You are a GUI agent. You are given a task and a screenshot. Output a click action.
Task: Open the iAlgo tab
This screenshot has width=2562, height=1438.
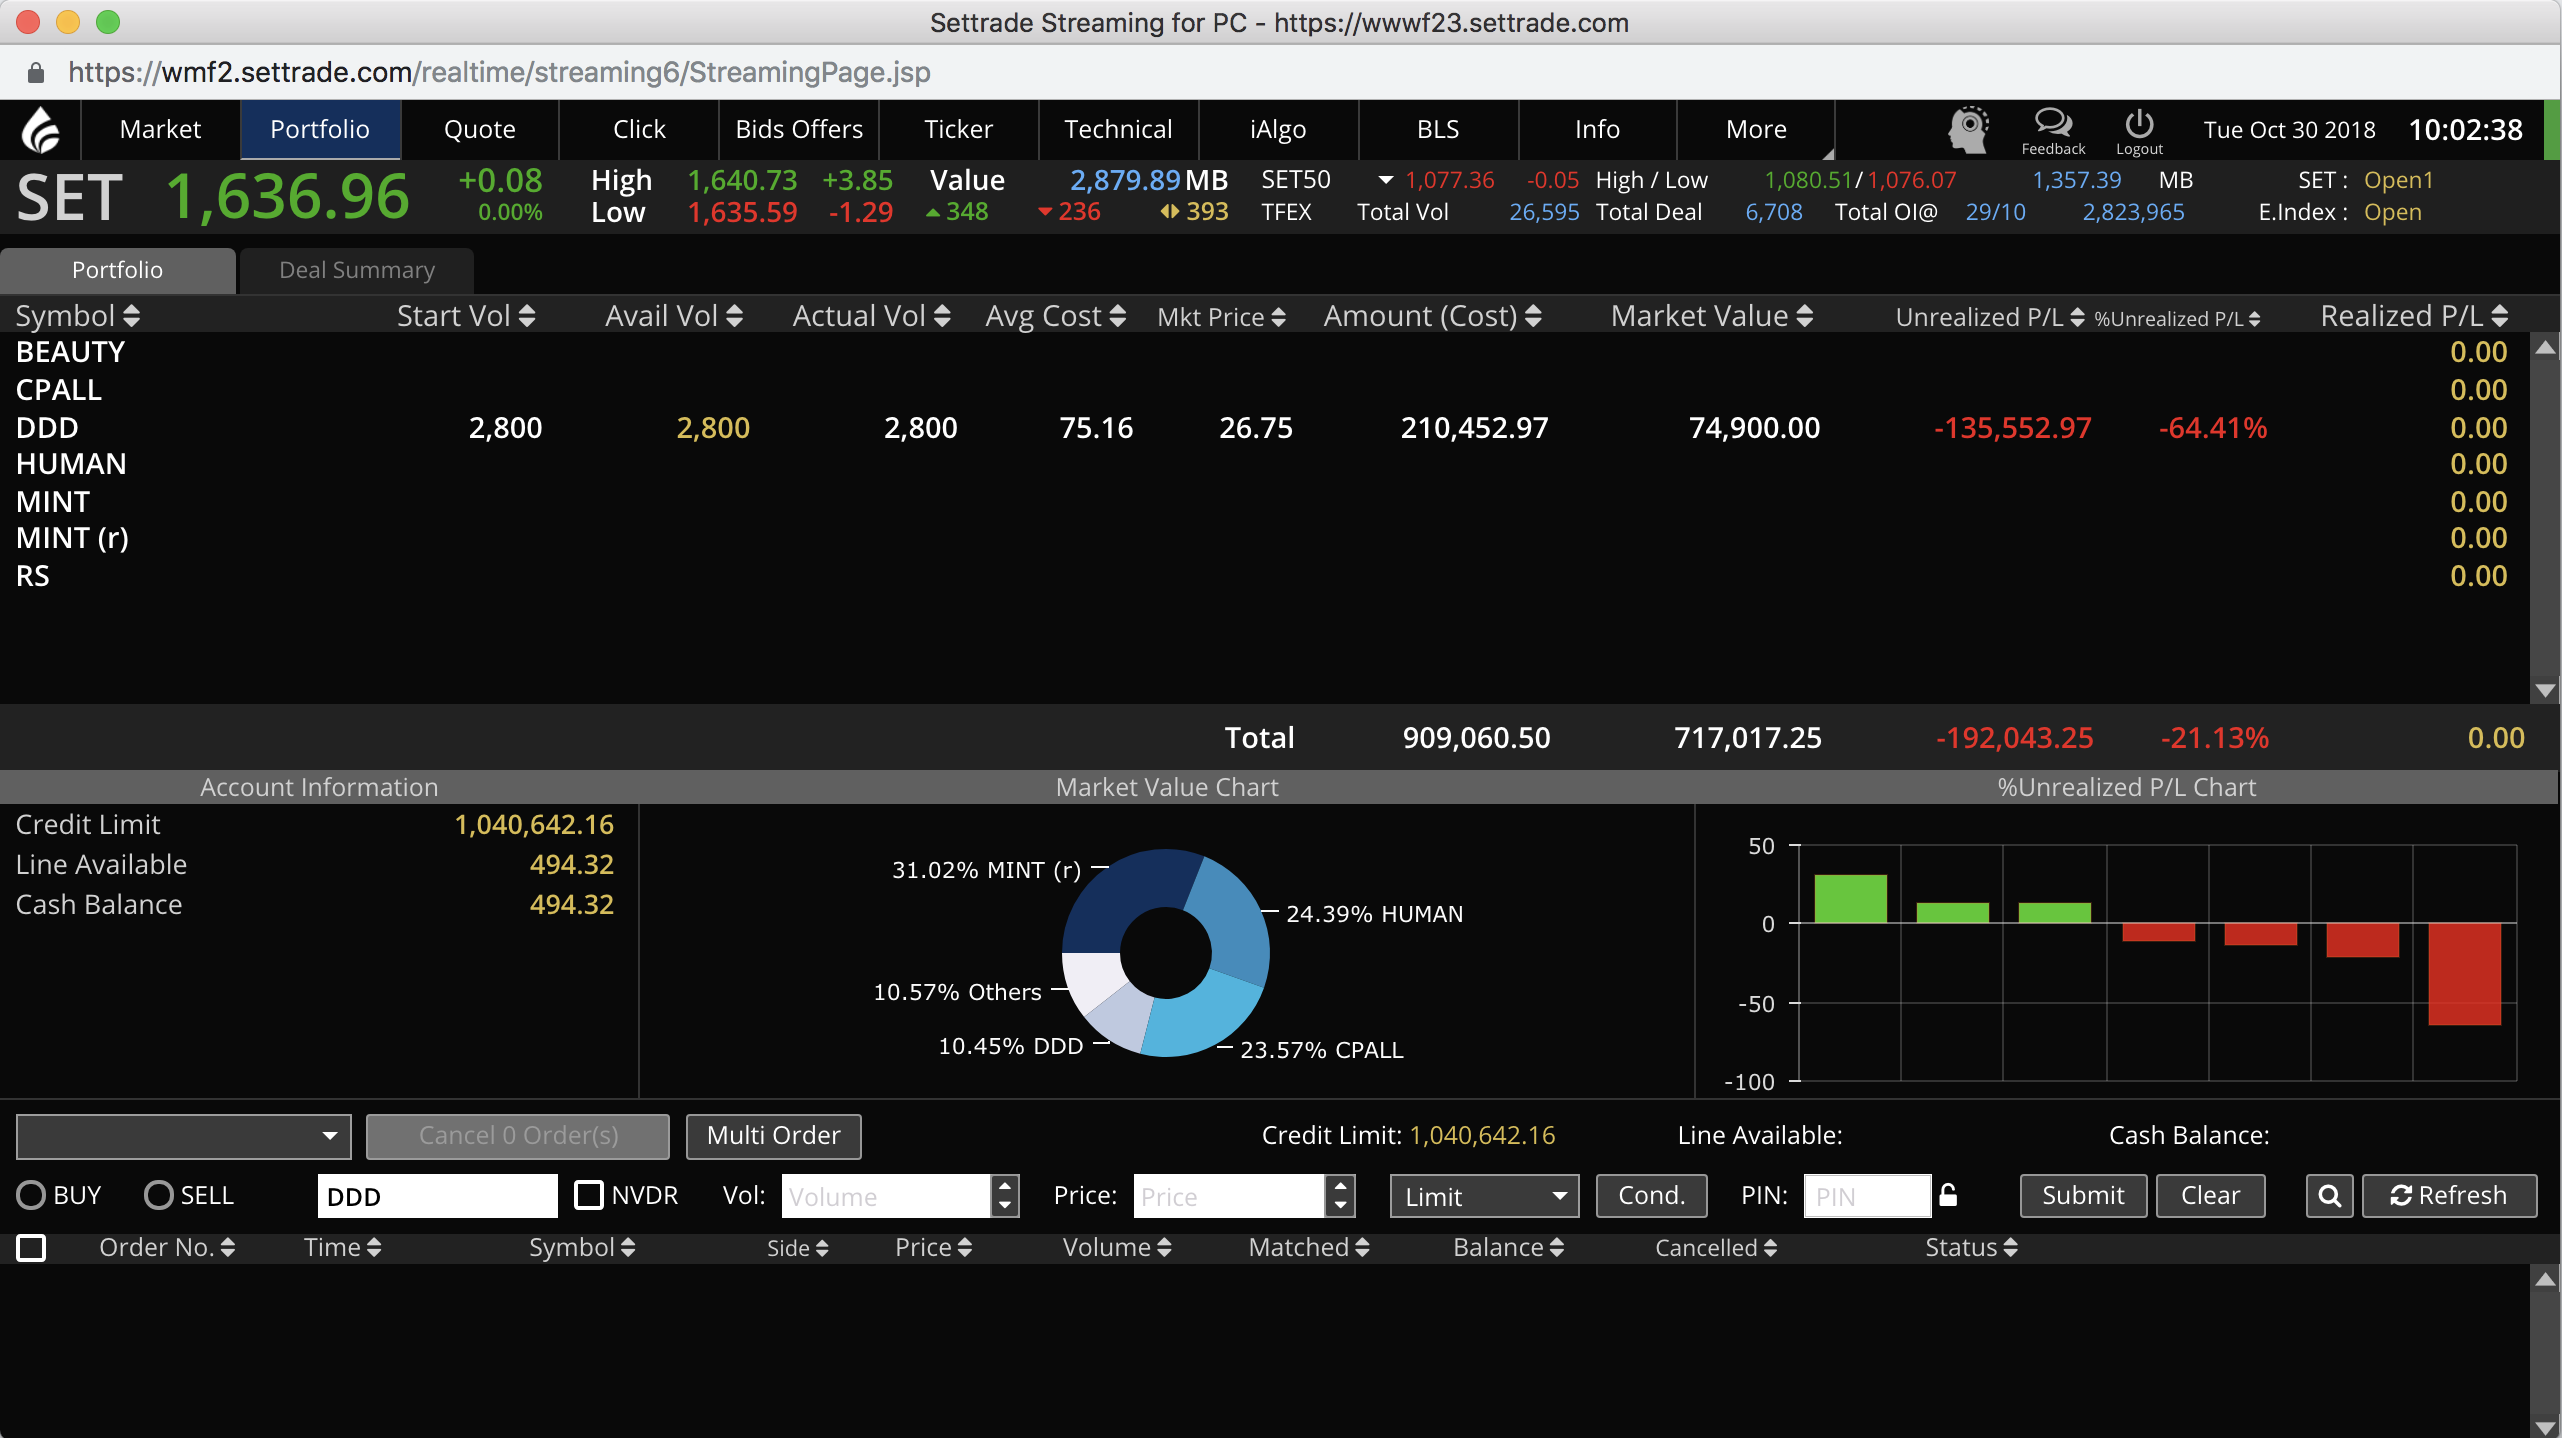(1278, 130)
